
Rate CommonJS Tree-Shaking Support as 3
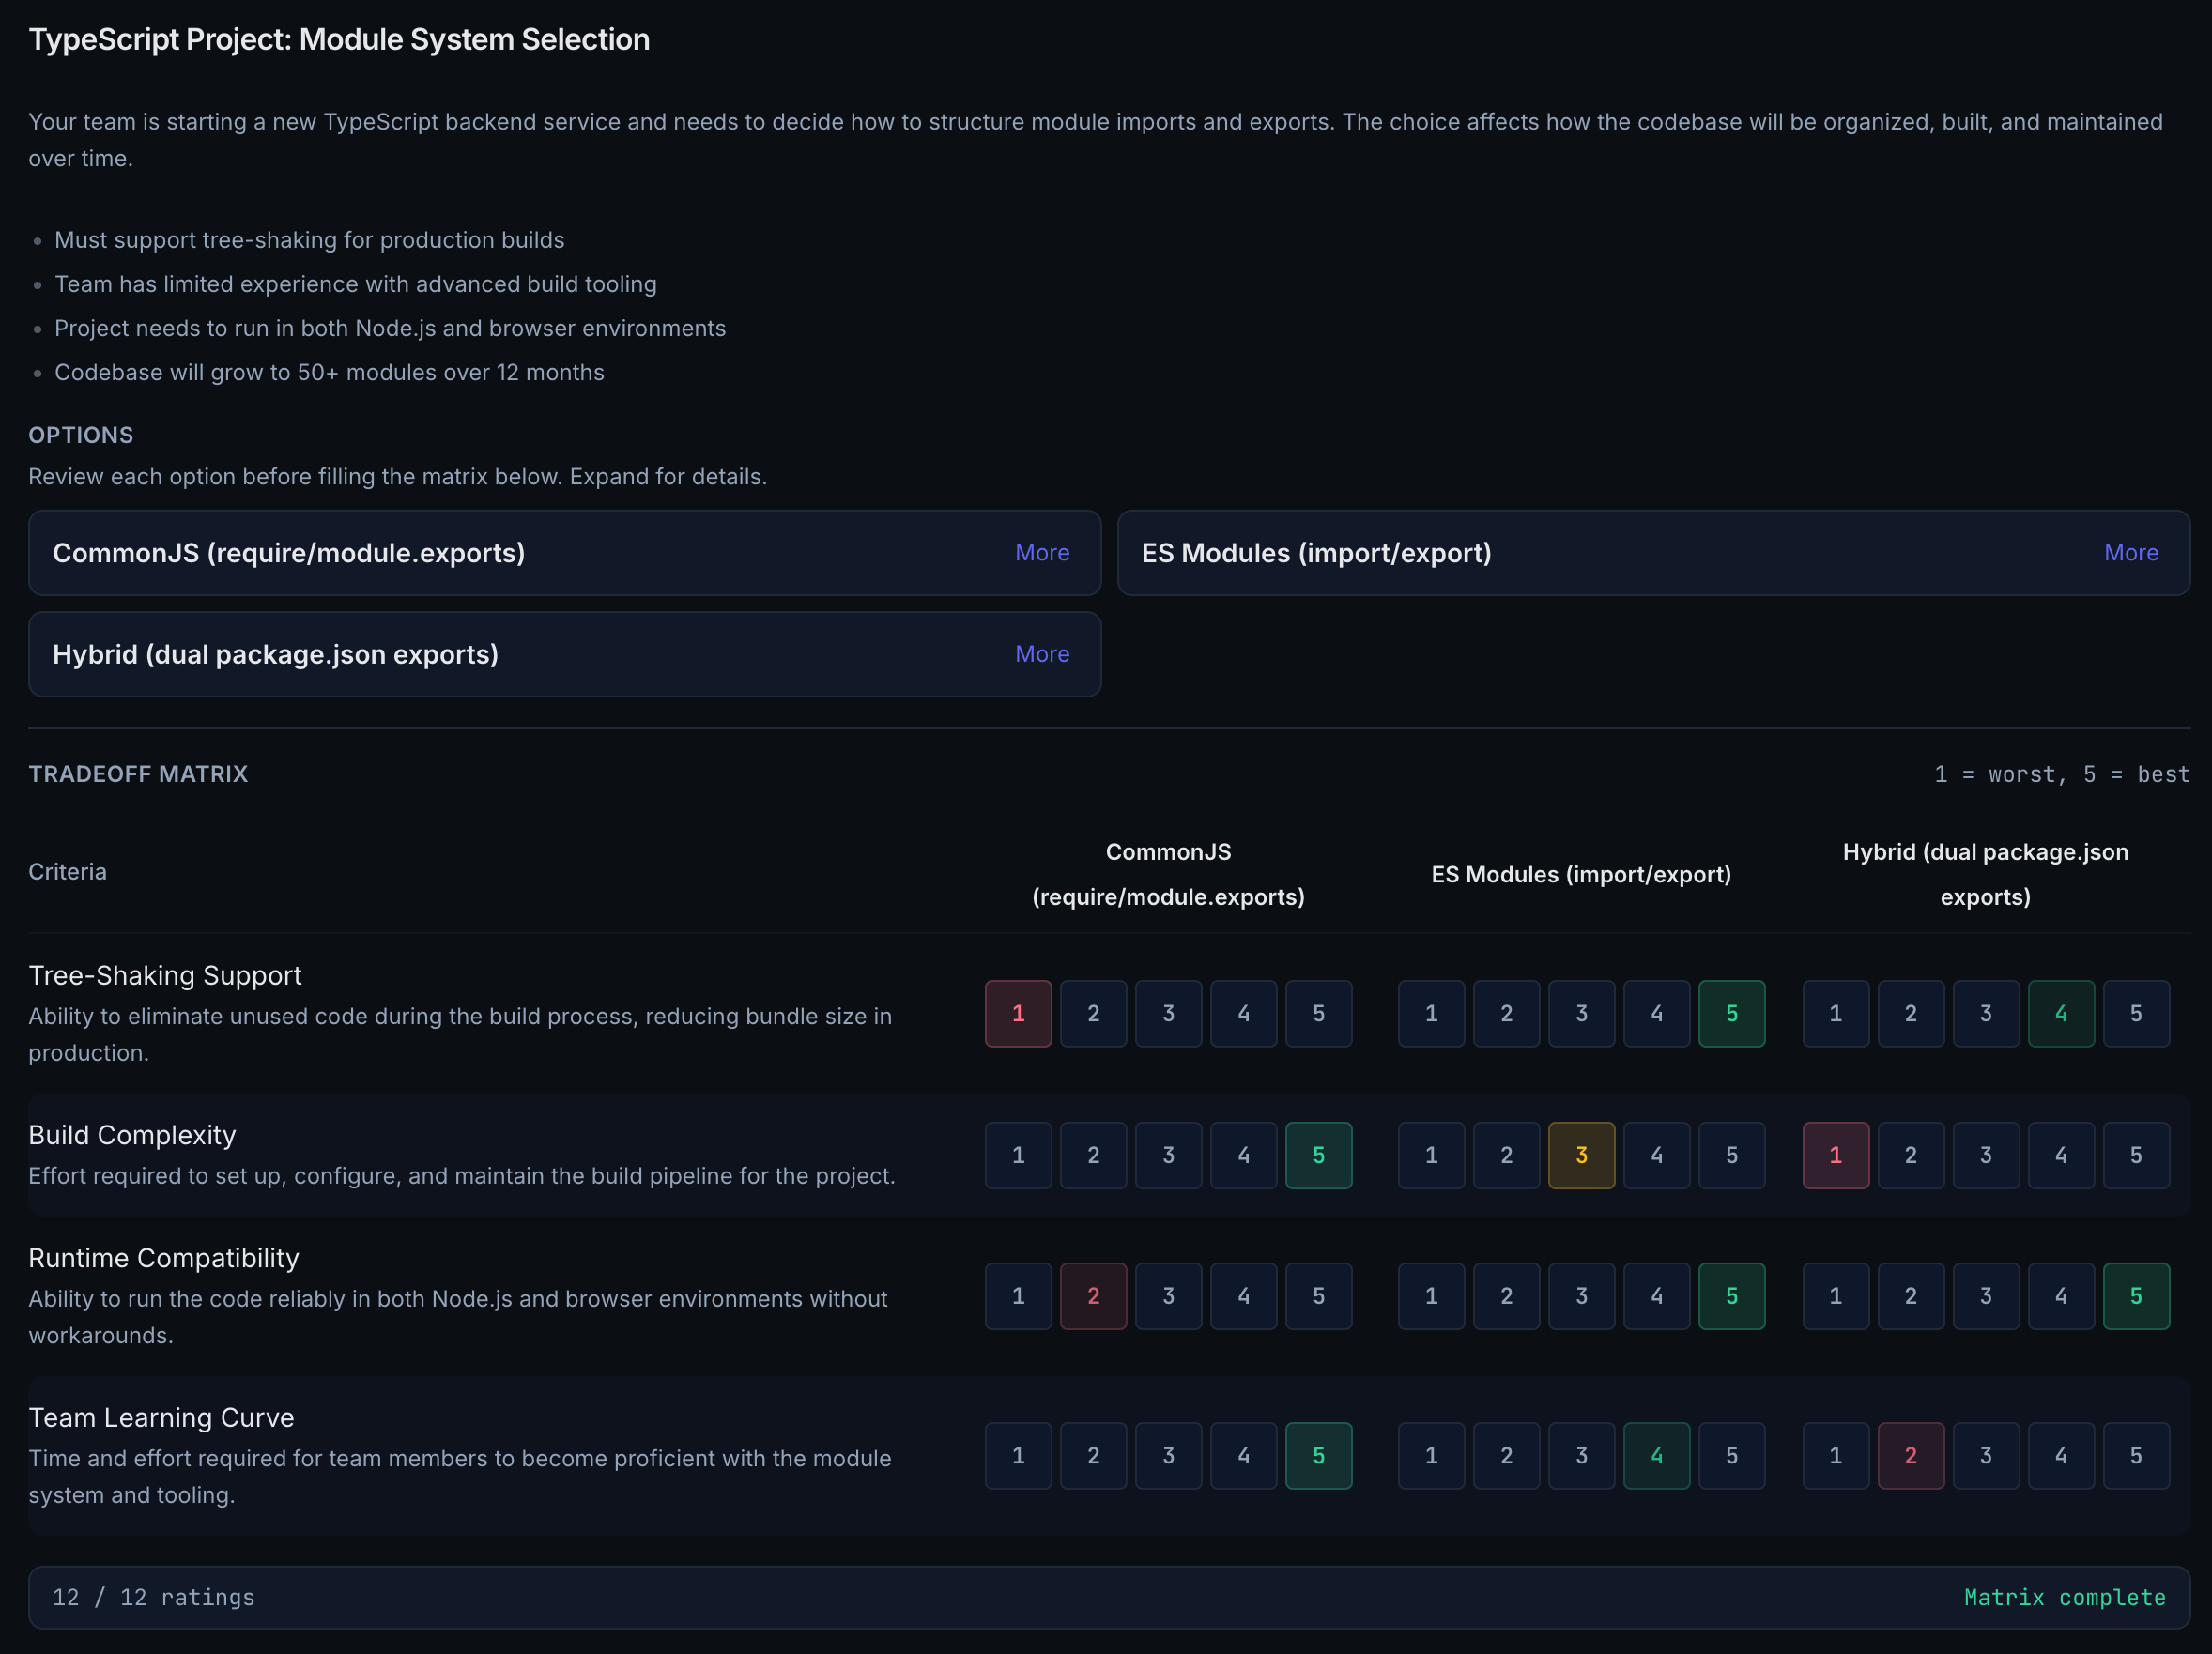tap(1168, 1013)
